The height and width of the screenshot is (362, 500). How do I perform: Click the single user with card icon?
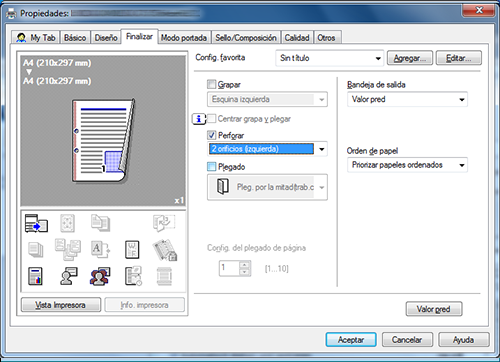(x=69, y=276)
